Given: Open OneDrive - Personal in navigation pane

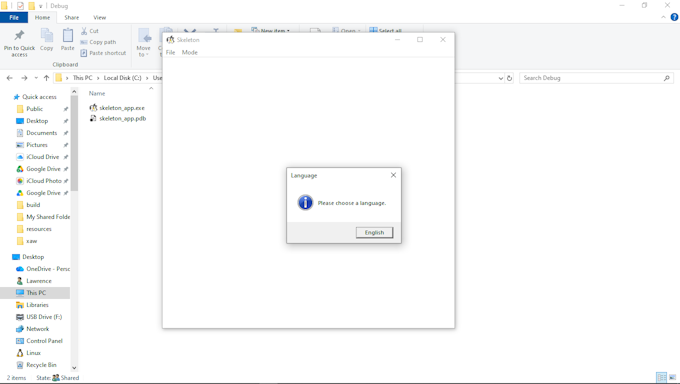Looking at the screenshot, I should pyautogui.click(x=43, y=269).
